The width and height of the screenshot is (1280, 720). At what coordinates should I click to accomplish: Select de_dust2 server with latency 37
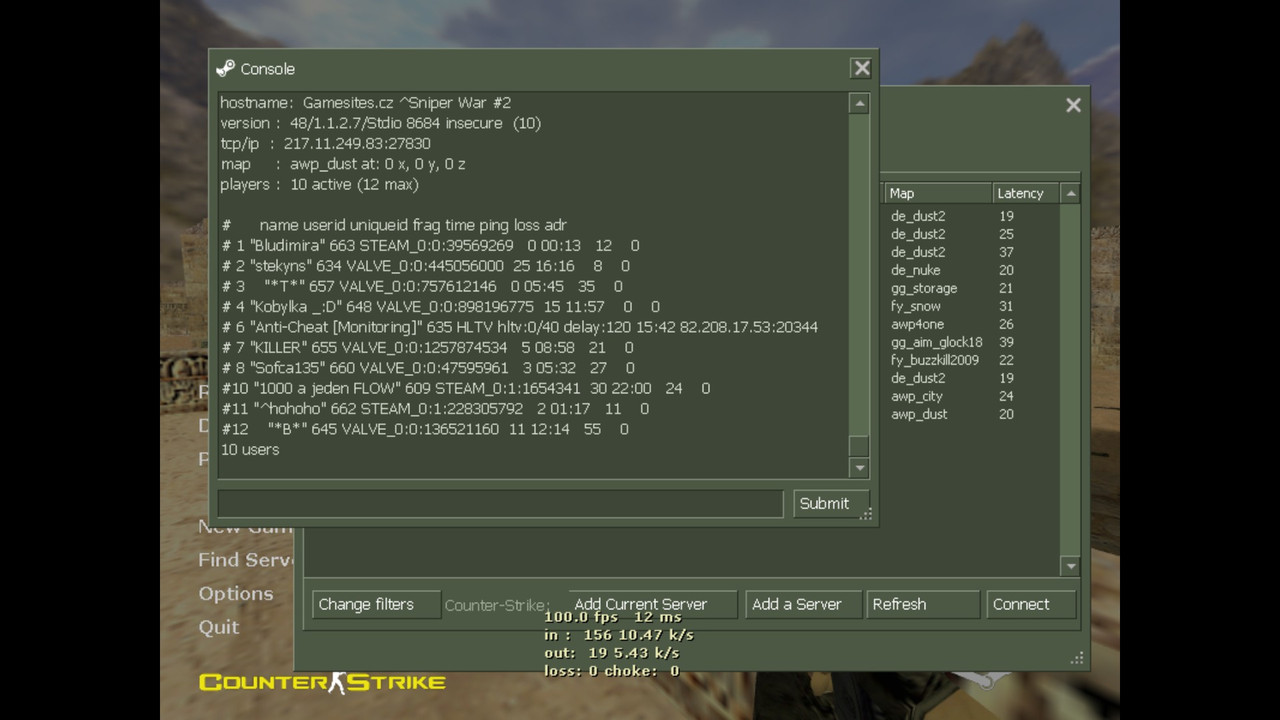(x=970, y=252)
